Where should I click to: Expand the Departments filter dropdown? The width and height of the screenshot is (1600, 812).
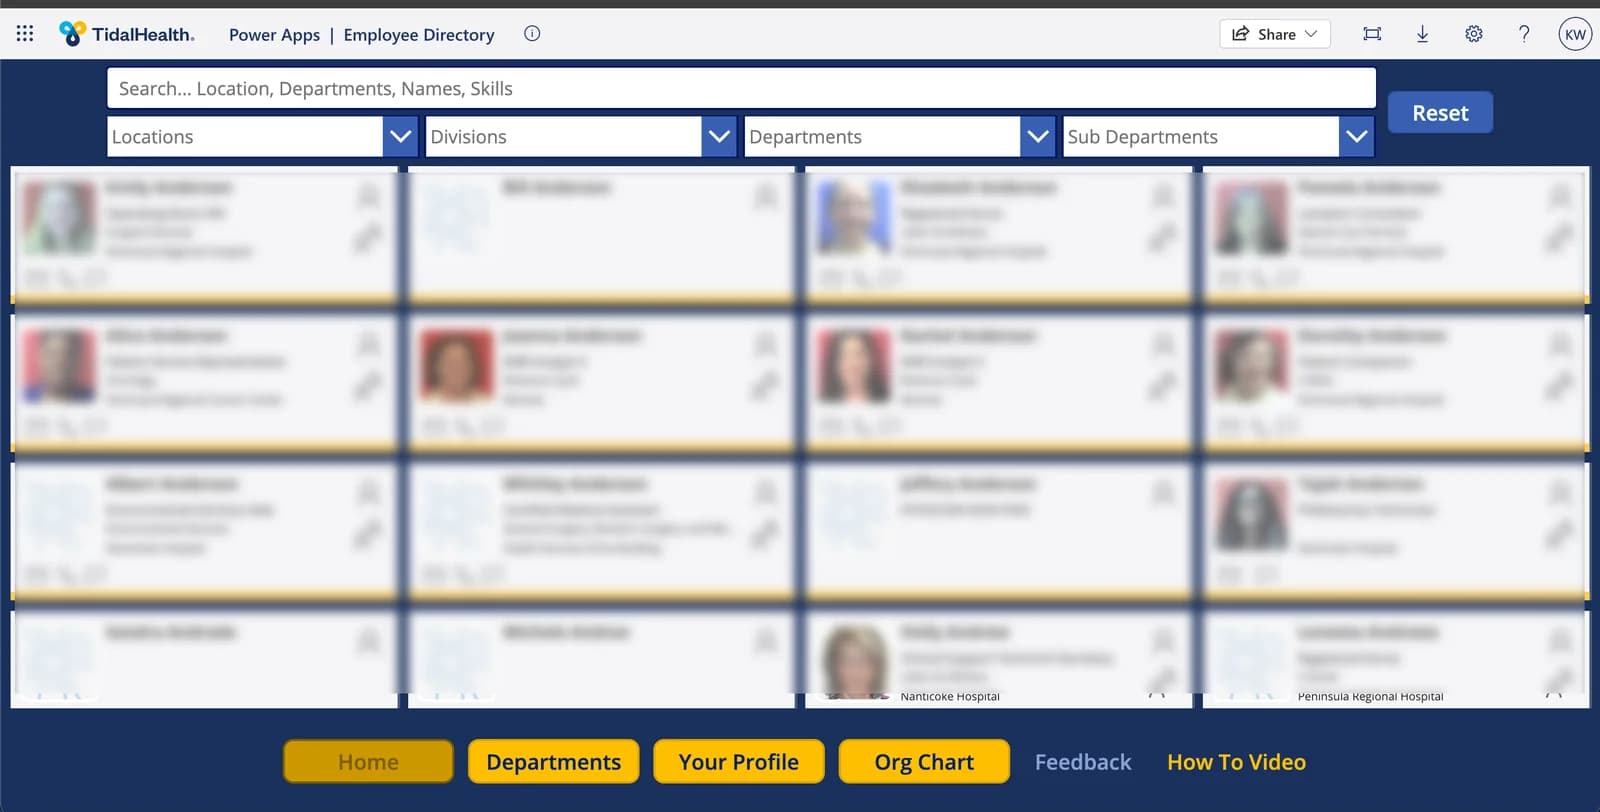1037,137
